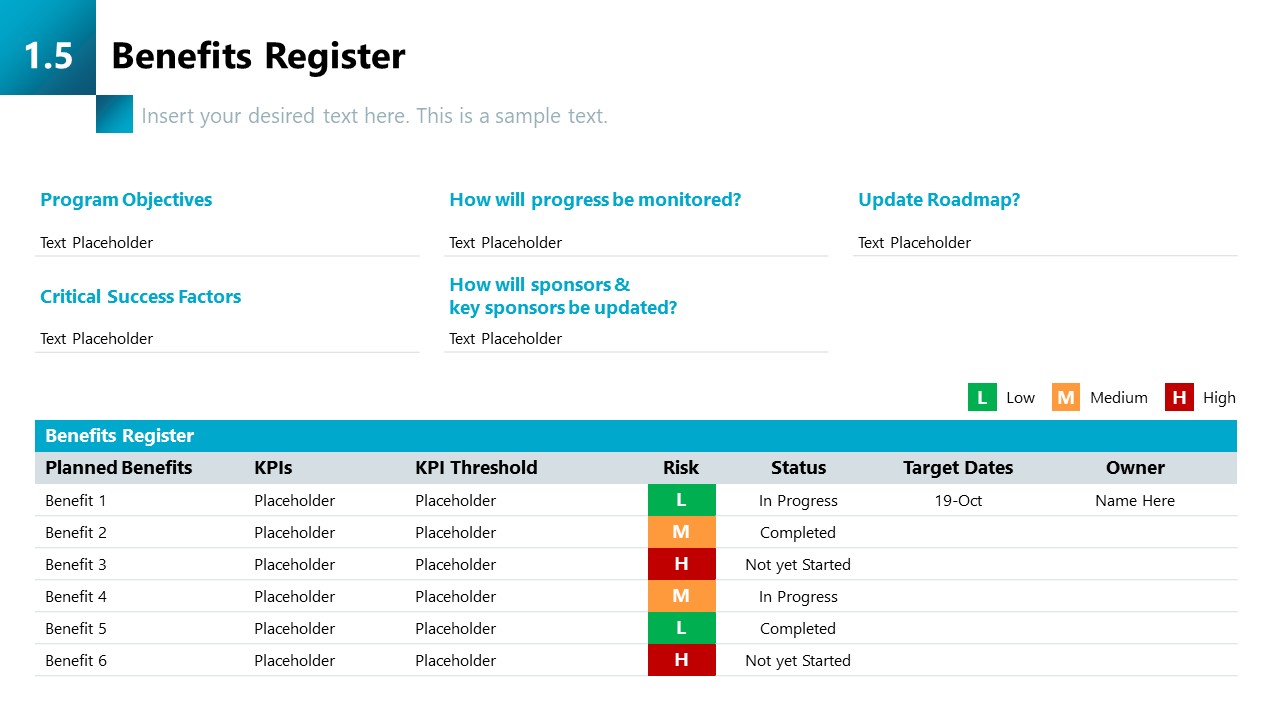This screenshot has width=1280, height=720.
Task: Select the Target Dates column header
Action: 958,468
